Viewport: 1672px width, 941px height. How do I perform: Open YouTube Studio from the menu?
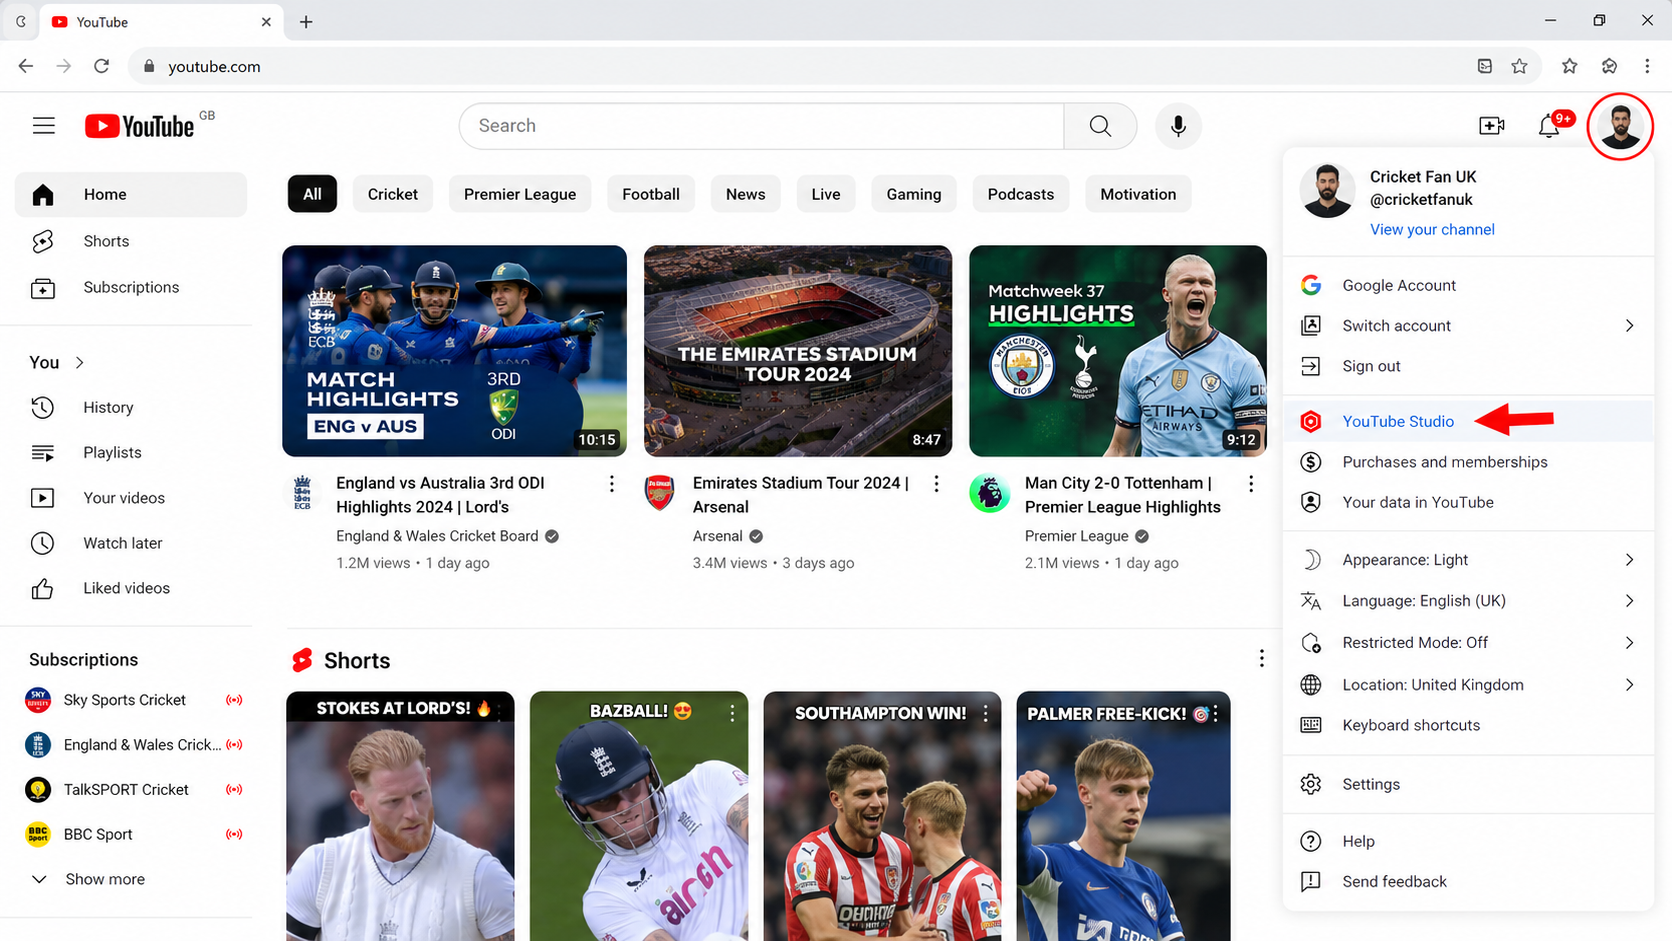tap(1468, 421)
